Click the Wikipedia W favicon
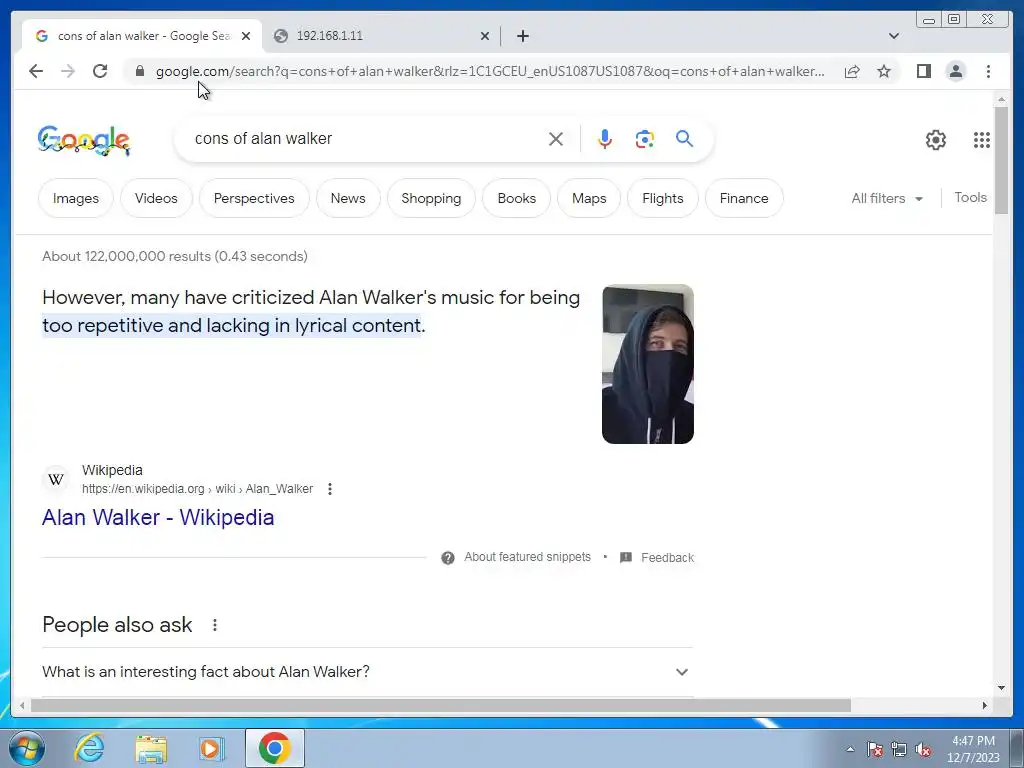 pos(56,479)
